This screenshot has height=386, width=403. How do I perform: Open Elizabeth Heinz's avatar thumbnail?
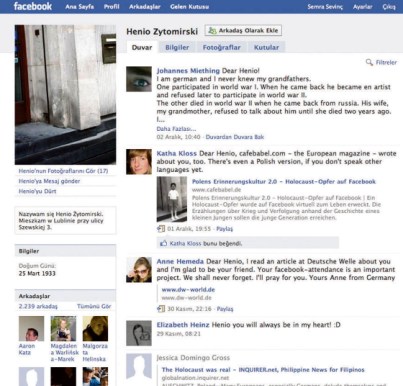click(x=139, y=333)
